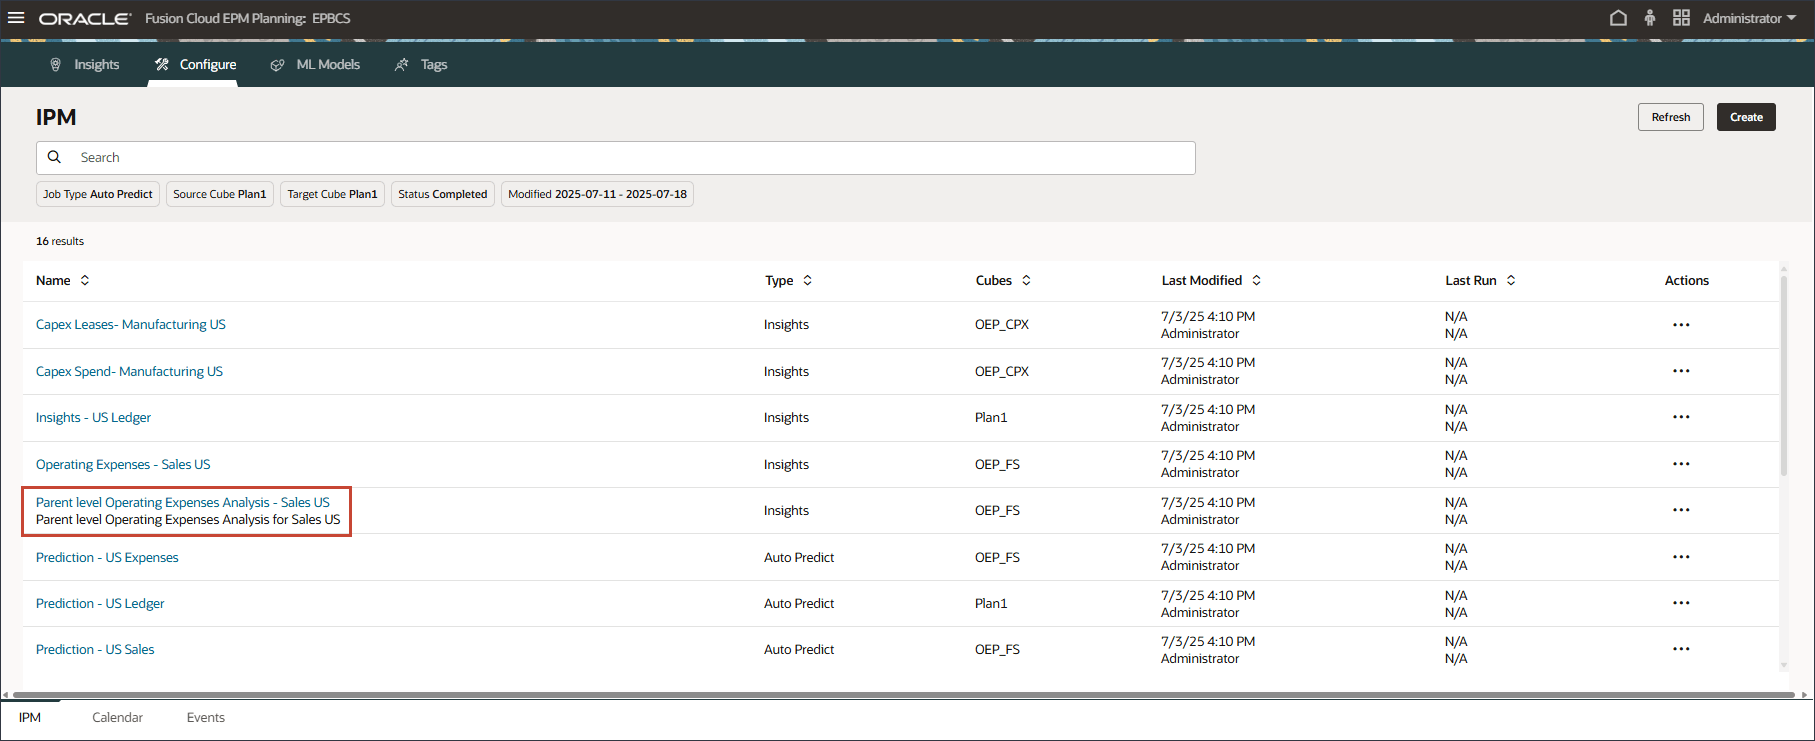Click the 16 results text

[60, 242]
